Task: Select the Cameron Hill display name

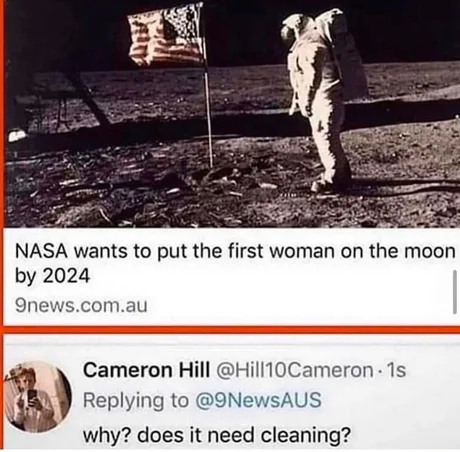Action: pyautogui.click(x=147, y=370)
